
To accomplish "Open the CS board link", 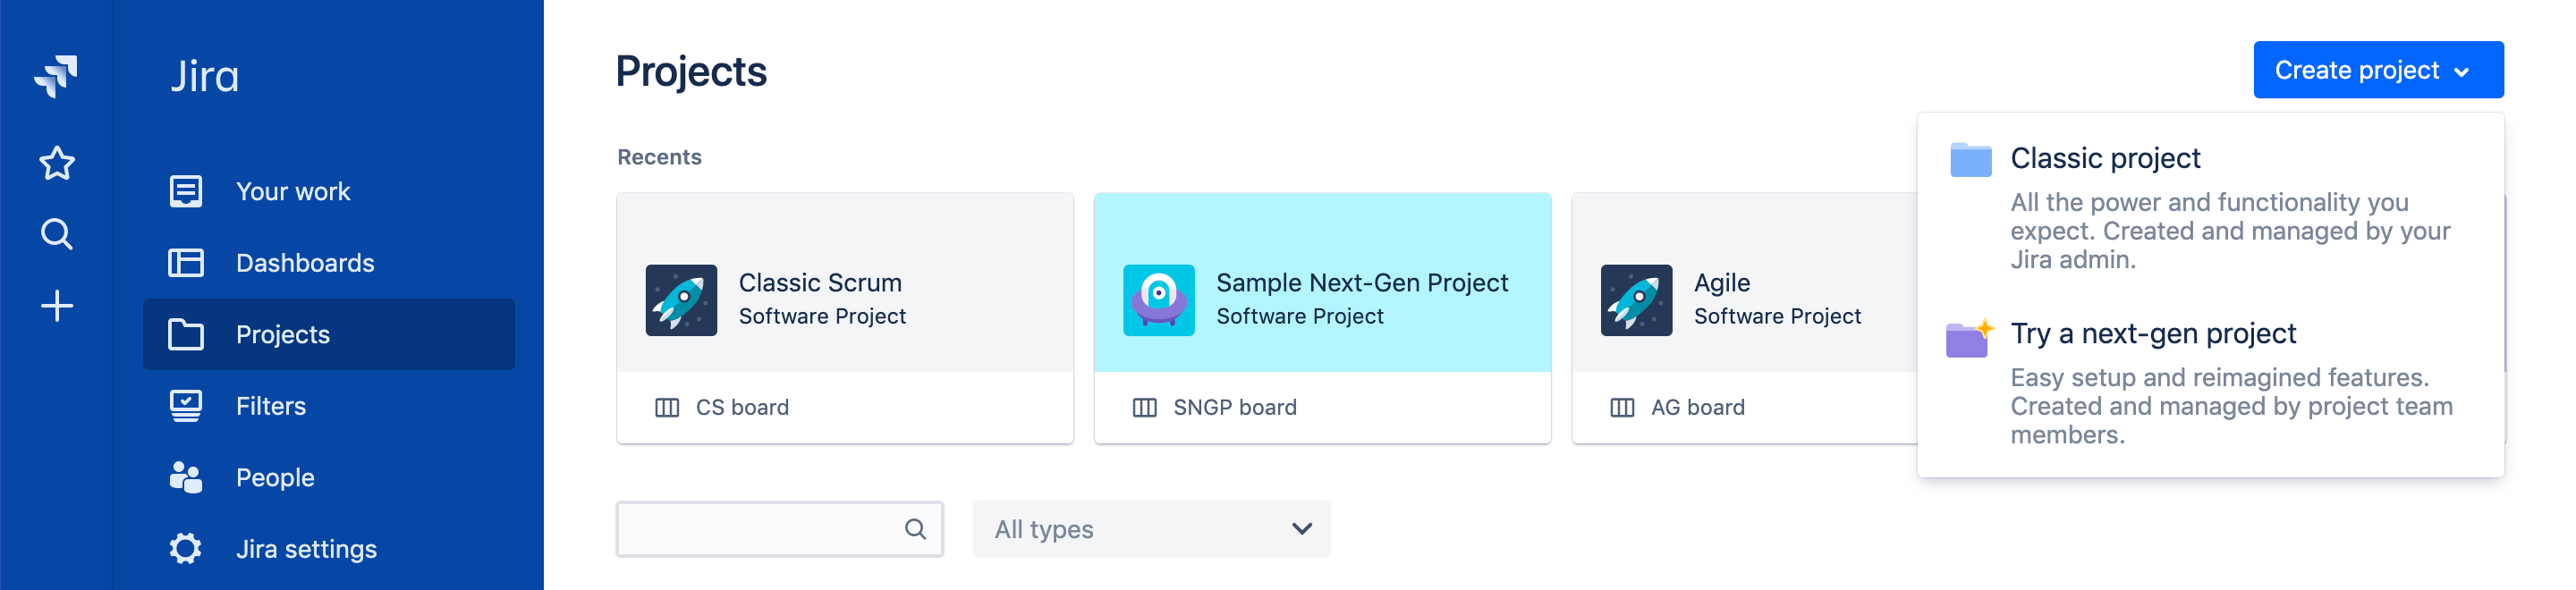I will coord(741,407).
